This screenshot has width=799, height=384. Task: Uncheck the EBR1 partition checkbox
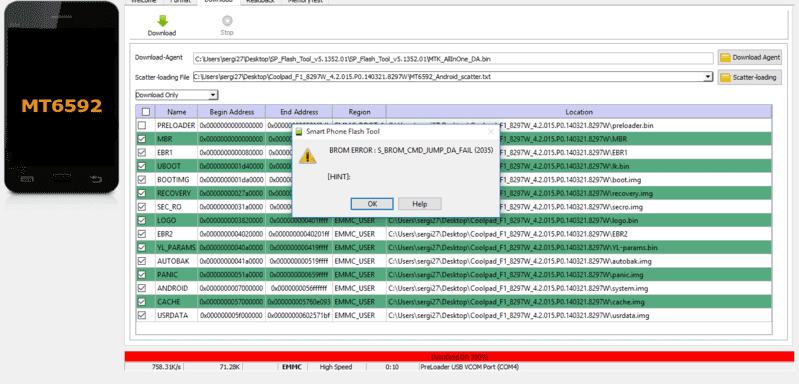click(142, 152)
